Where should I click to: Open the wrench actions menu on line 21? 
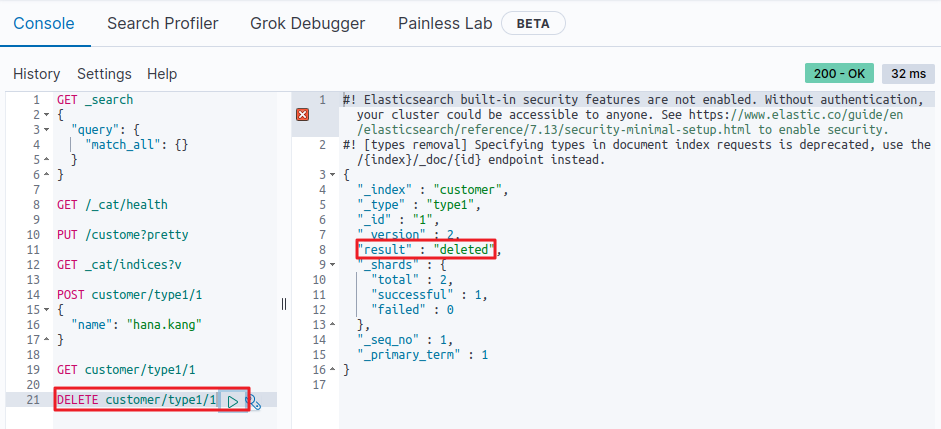pyautogui.click(x=253, y=402)
